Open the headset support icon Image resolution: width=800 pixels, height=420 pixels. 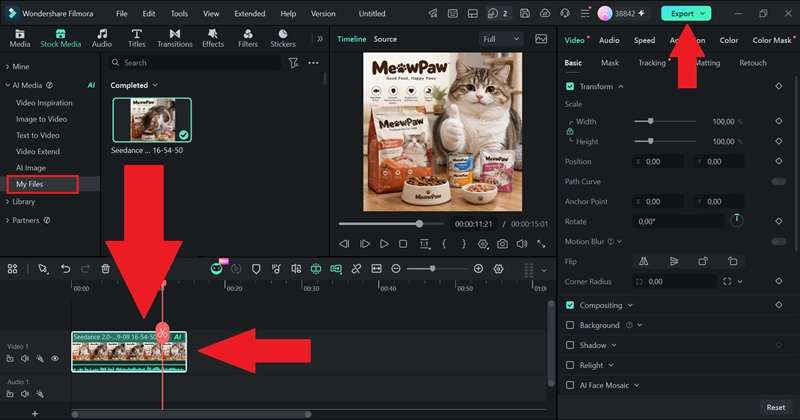pos(565,13)
